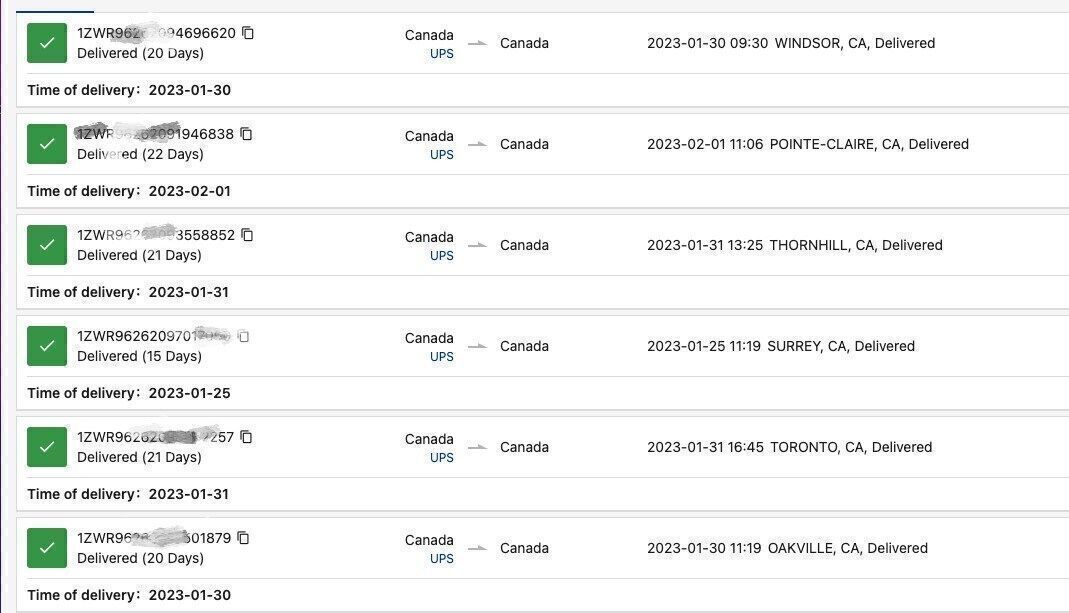Viewport: 1069px width, 613px height.
Task: Click the green delivered checkmark for the Pointe-Claire shipment
Action: click(47, 144)
